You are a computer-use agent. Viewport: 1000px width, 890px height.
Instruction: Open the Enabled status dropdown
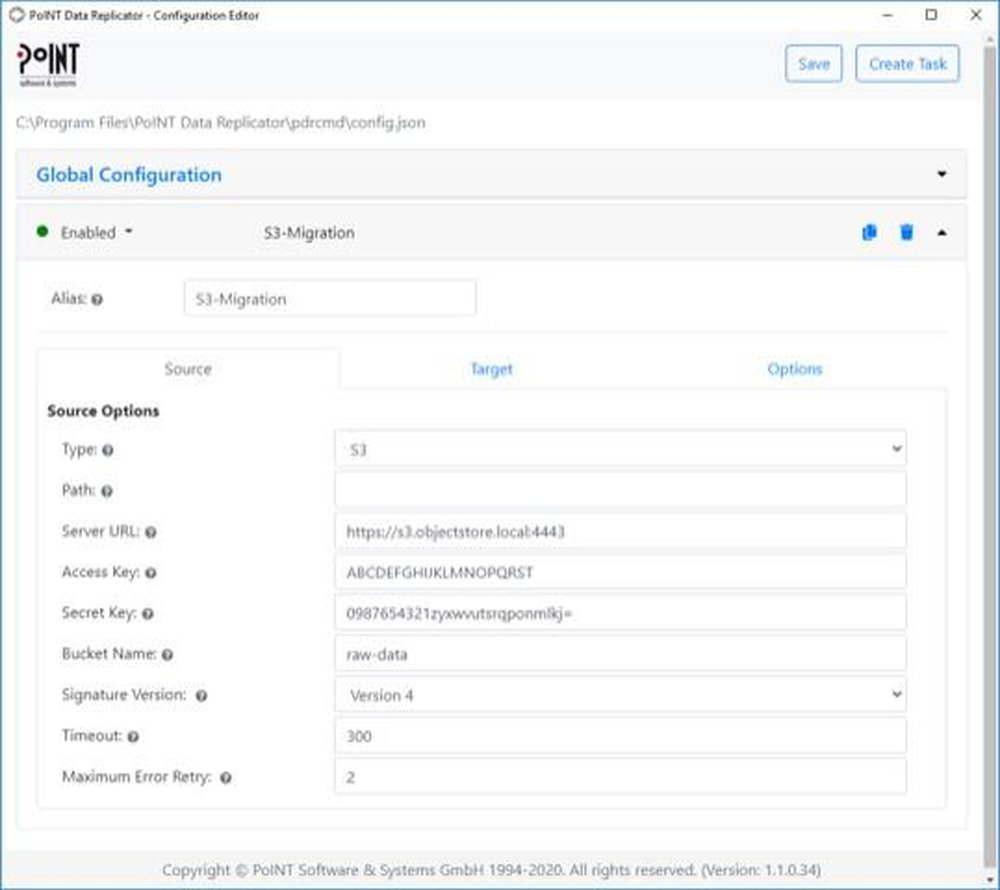coord(97,232)
